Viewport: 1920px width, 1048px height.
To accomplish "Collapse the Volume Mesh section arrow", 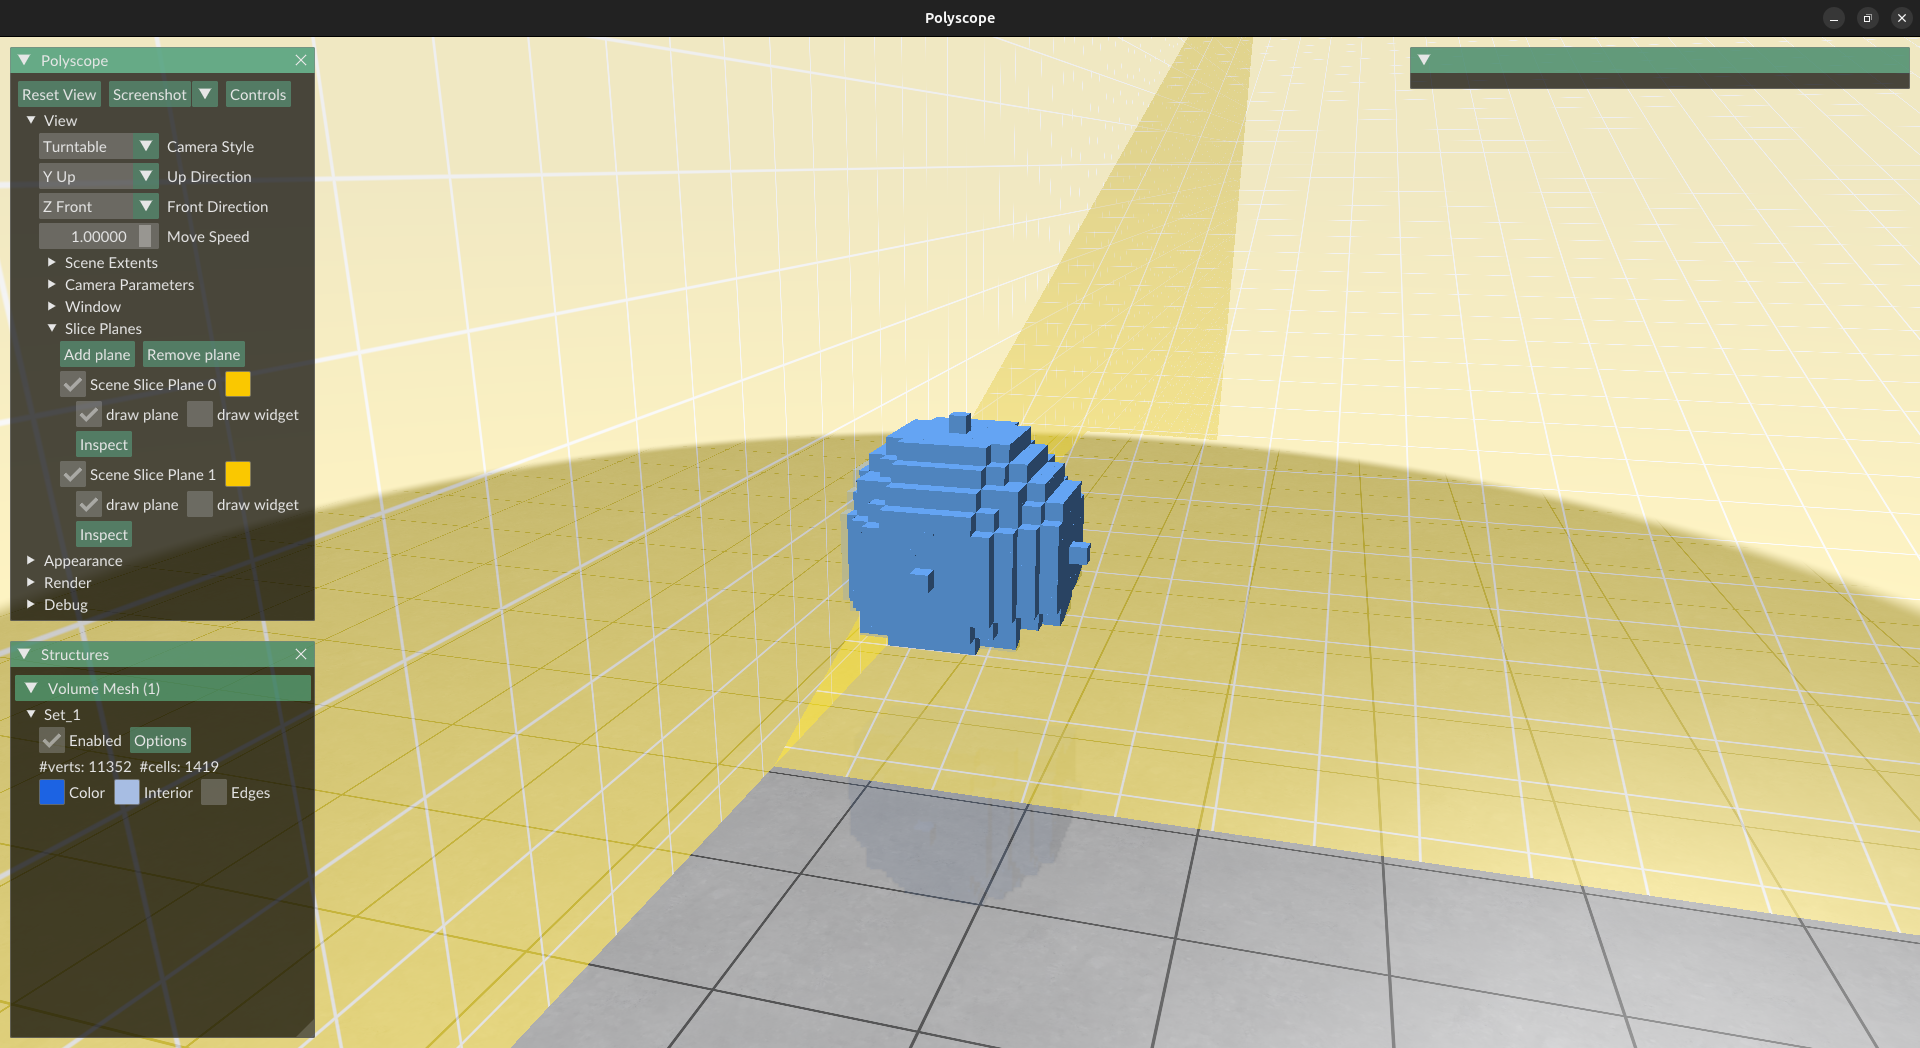I will click(31, 689).
